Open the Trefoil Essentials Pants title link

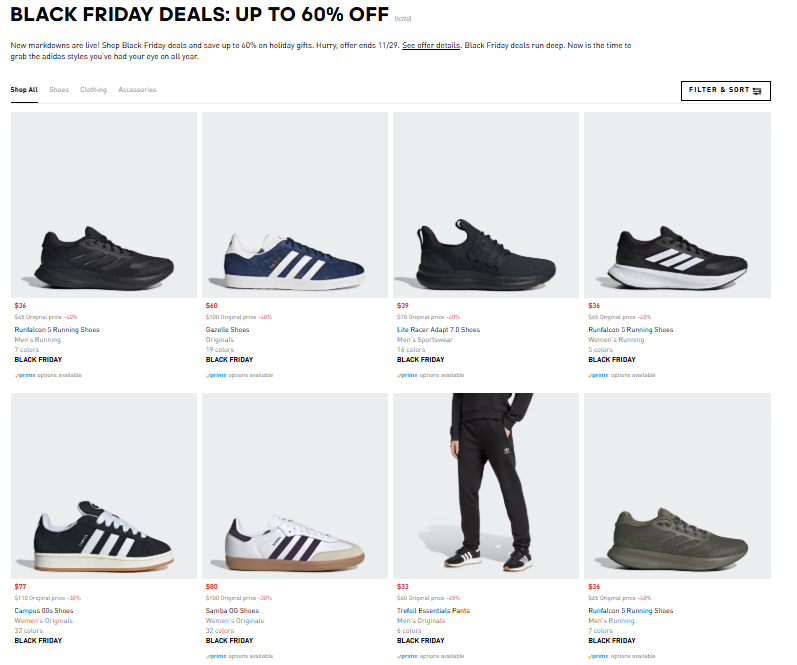(433, 611)
